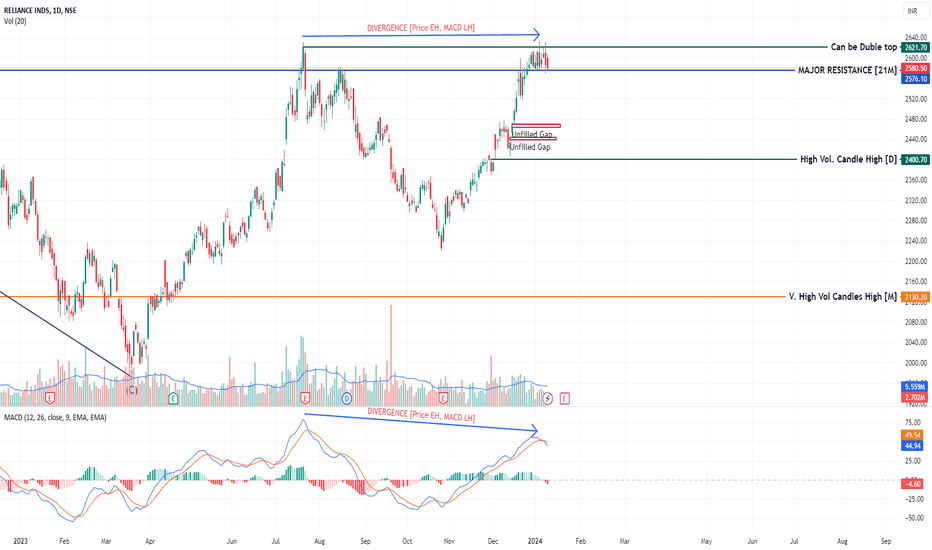
Task: Click the 2130.20 orange price label
Action: 915,297
